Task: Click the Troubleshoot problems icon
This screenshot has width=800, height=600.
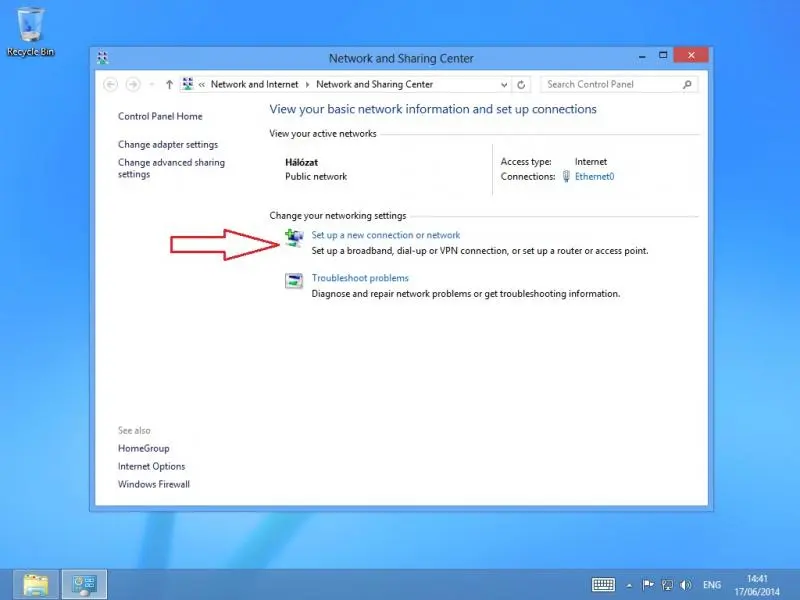Action: [294, 282]
